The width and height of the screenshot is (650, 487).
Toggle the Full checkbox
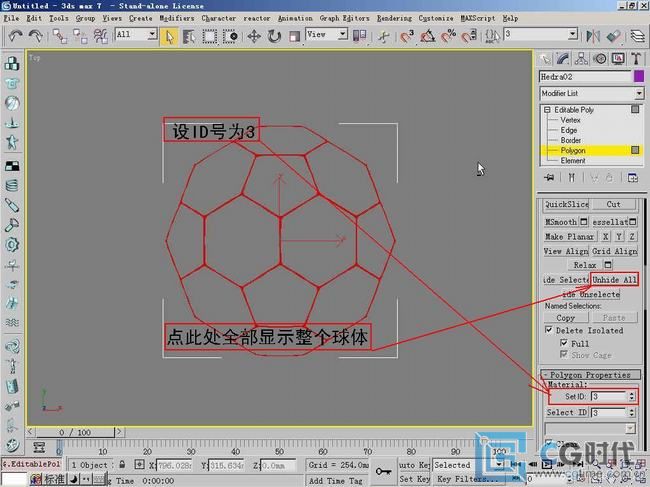tap(564, 343)
